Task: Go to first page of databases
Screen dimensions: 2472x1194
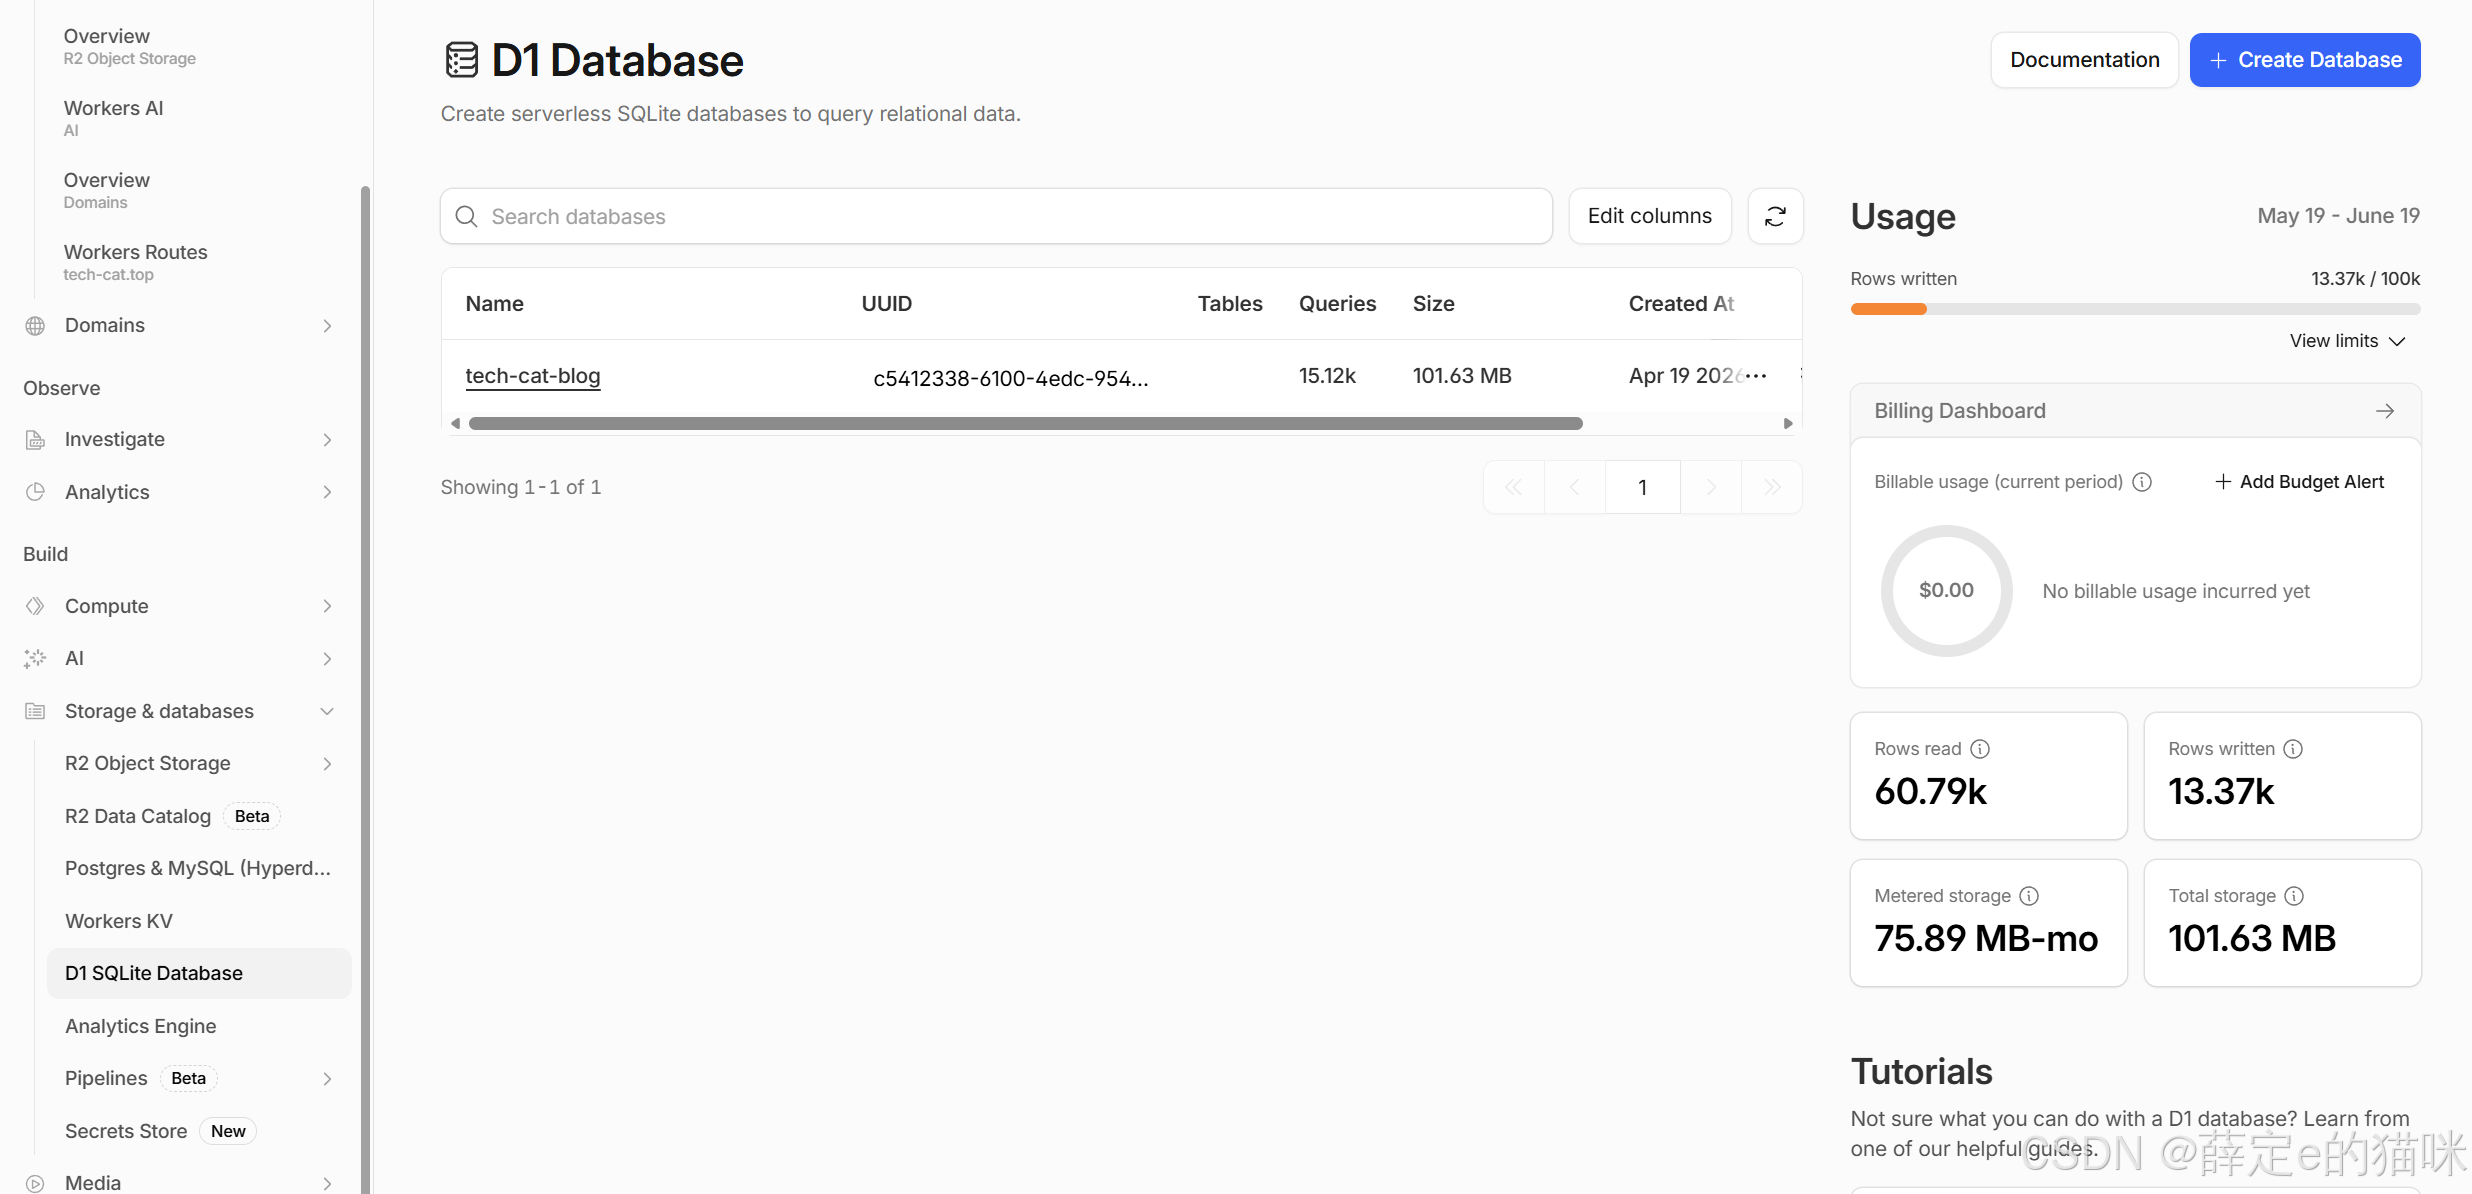Action: click(1514, 487)
